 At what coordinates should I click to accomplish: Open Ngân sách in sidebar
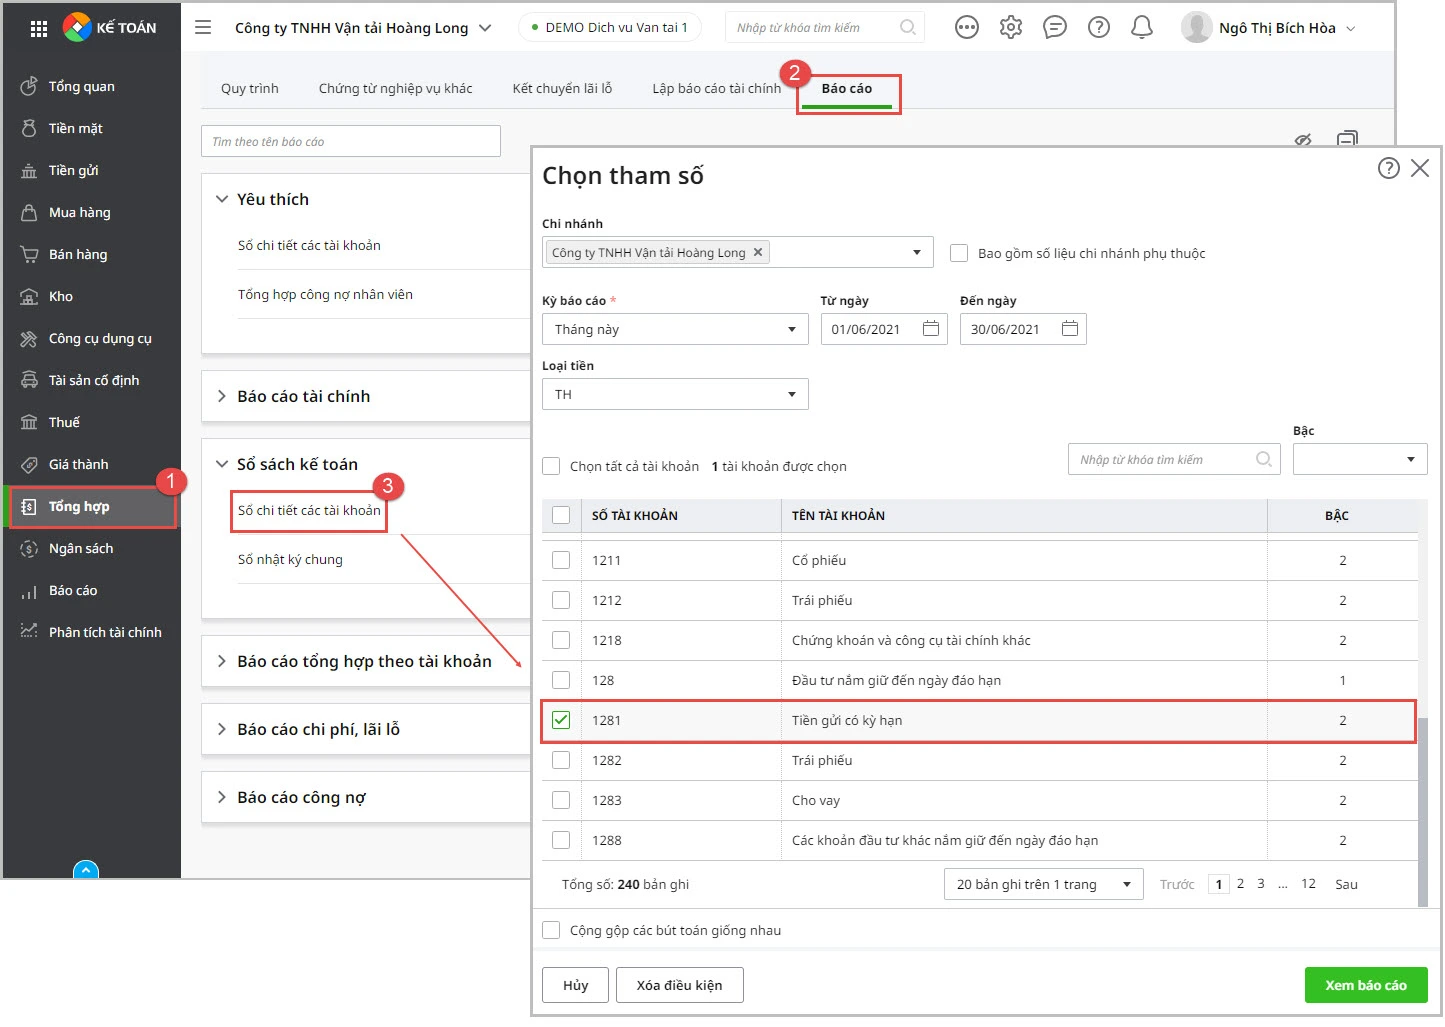[81, 549]
